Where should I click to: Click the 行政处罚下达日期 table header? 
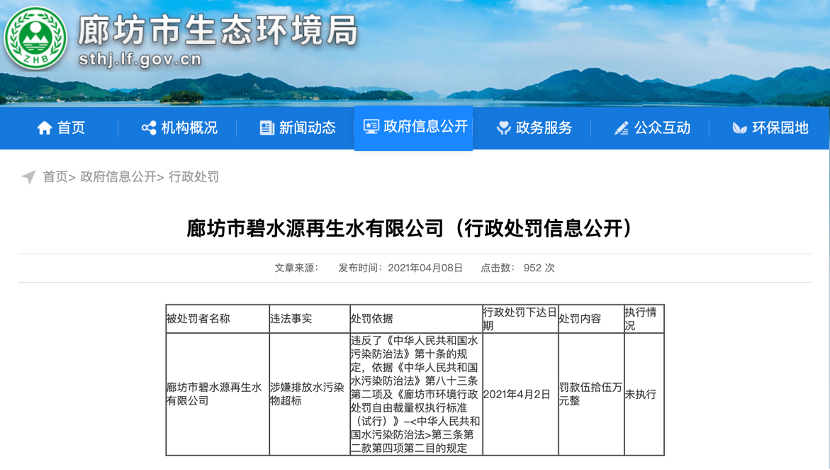[x=520, y=319]
